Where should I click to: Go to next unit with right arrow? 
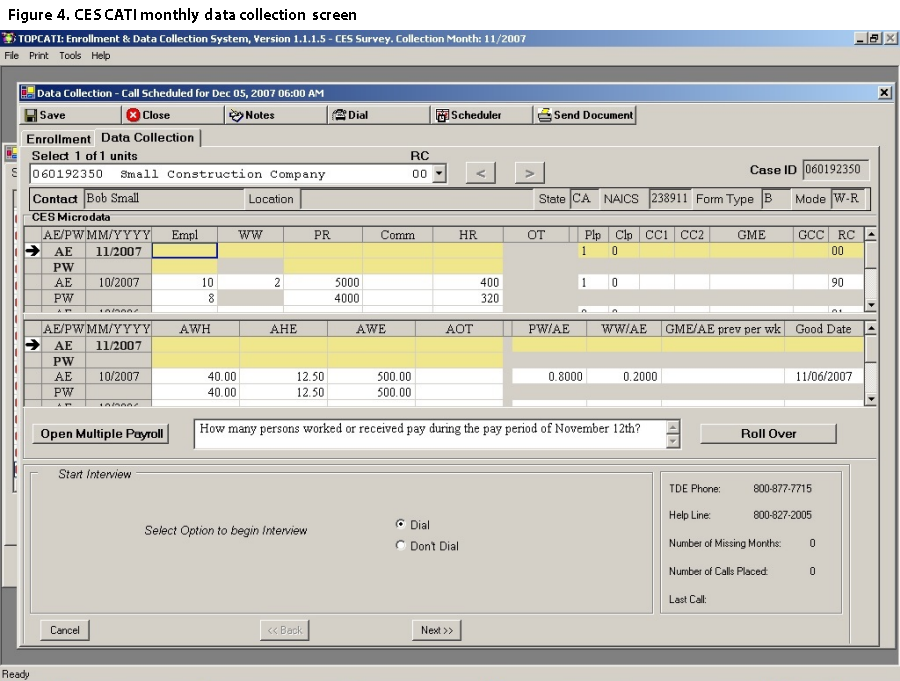529,173
